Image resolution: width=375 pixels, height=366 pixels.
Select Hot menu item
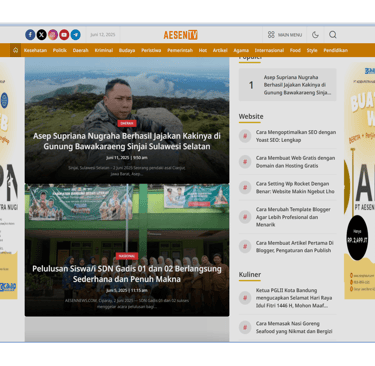[203, 50]
